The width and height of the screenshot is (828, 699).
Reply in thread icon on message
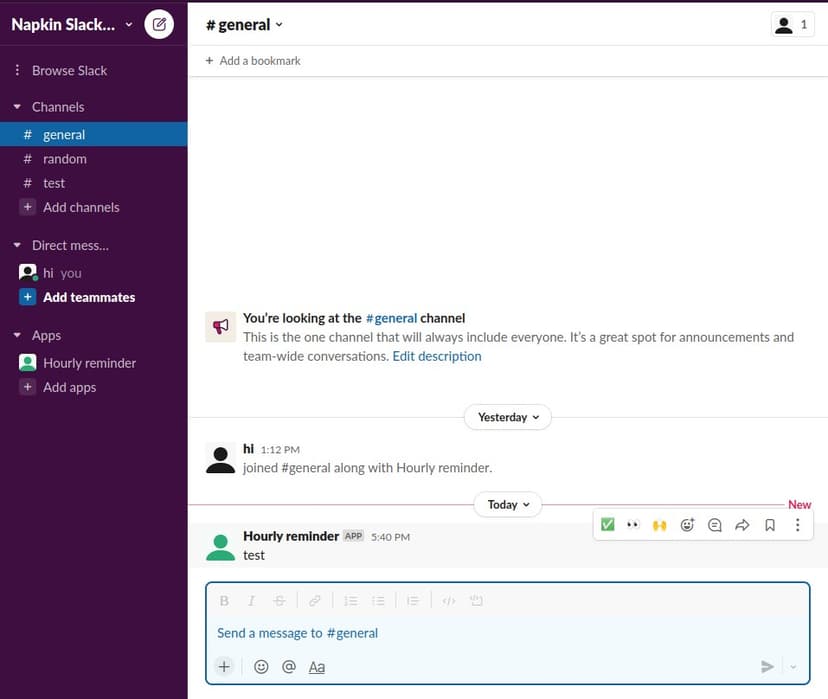(714, 525)
